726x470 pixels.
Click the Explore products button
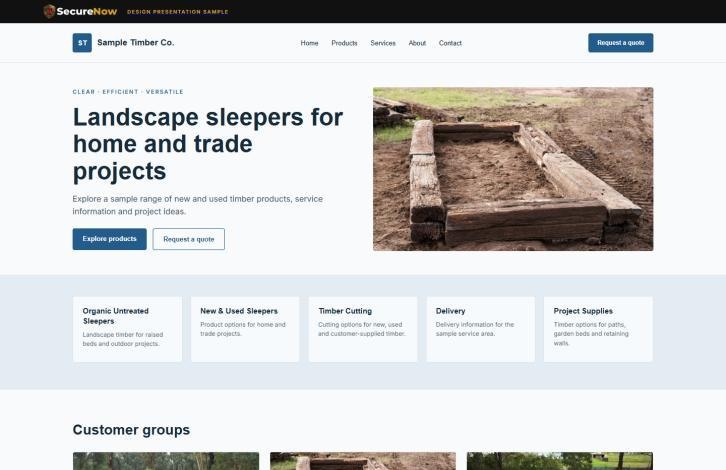click(109, 239)
